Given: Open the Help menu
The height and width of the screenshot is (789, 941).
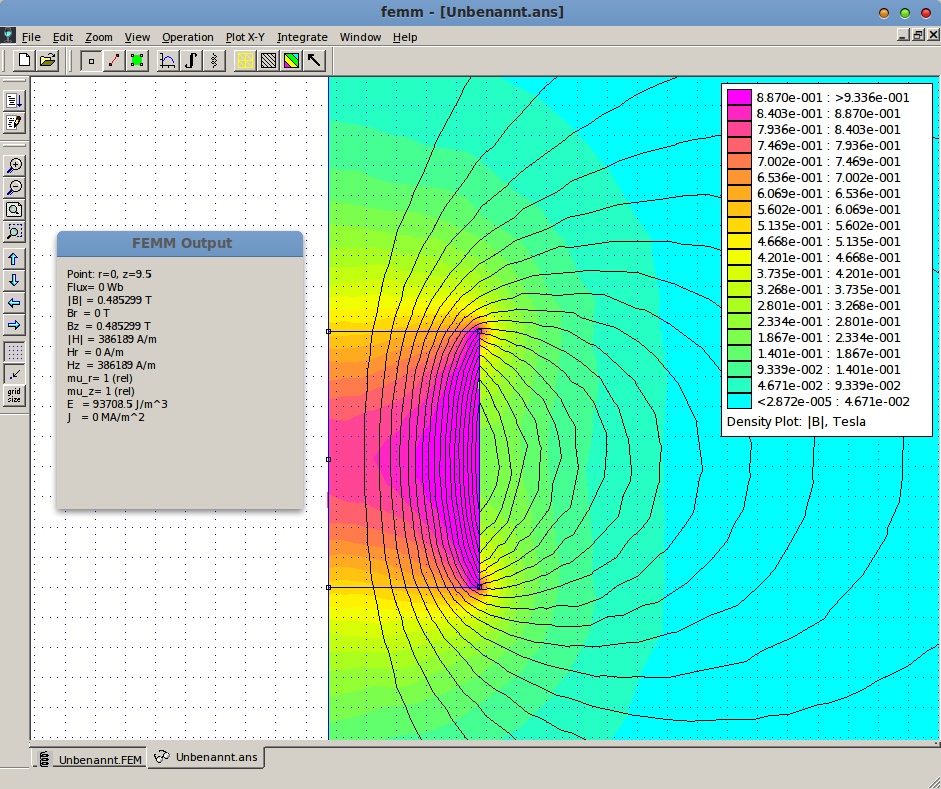Looking at the screenshot, I should click(x=405, y=37).
